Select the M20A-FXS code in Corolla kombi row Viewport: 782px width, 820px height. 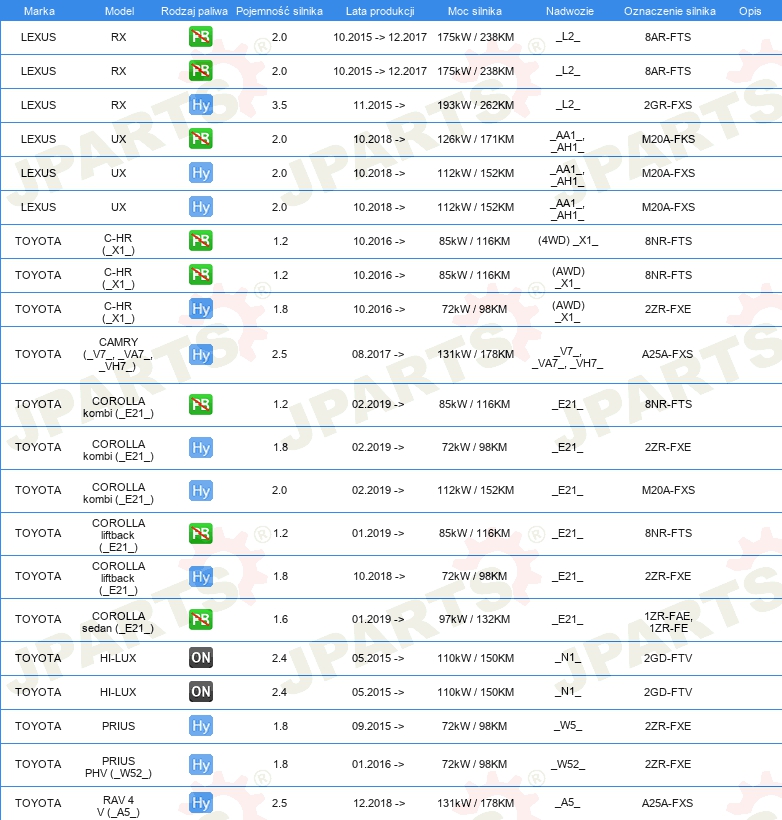point(668,490)
